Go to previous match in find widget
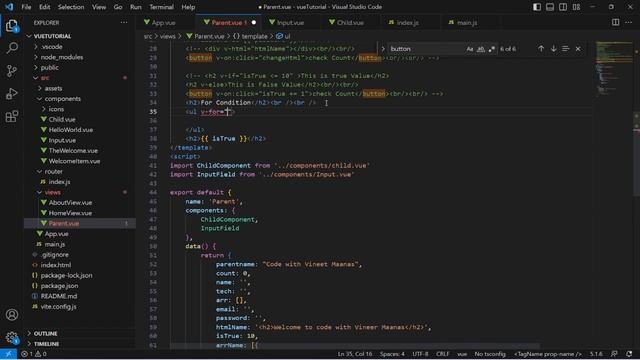The height and width of the screenshot is (360, 640). tap(541, 49)
